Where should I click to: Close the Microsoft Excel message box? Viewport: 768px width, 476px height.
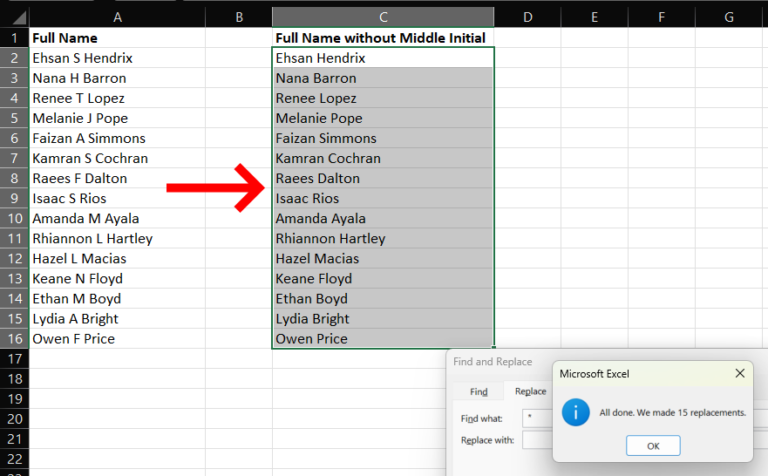tap(740, 374)
